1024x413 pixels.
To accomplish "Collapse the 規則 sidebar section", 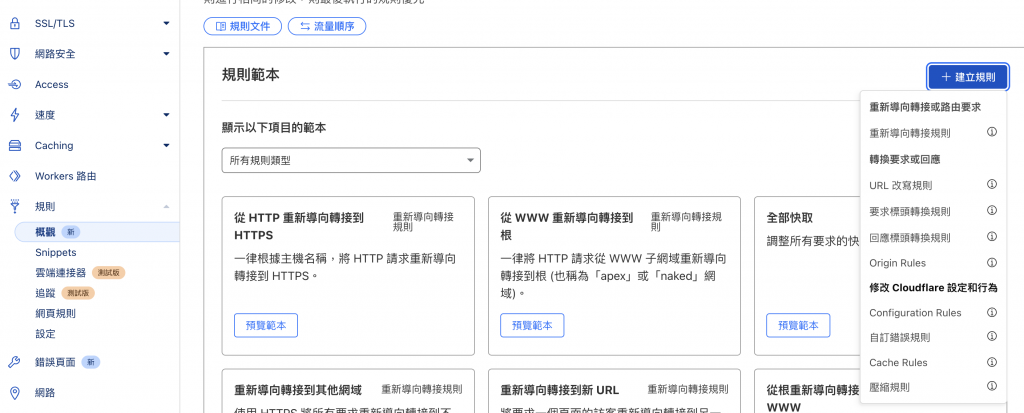I will click(x=167, y=206).
